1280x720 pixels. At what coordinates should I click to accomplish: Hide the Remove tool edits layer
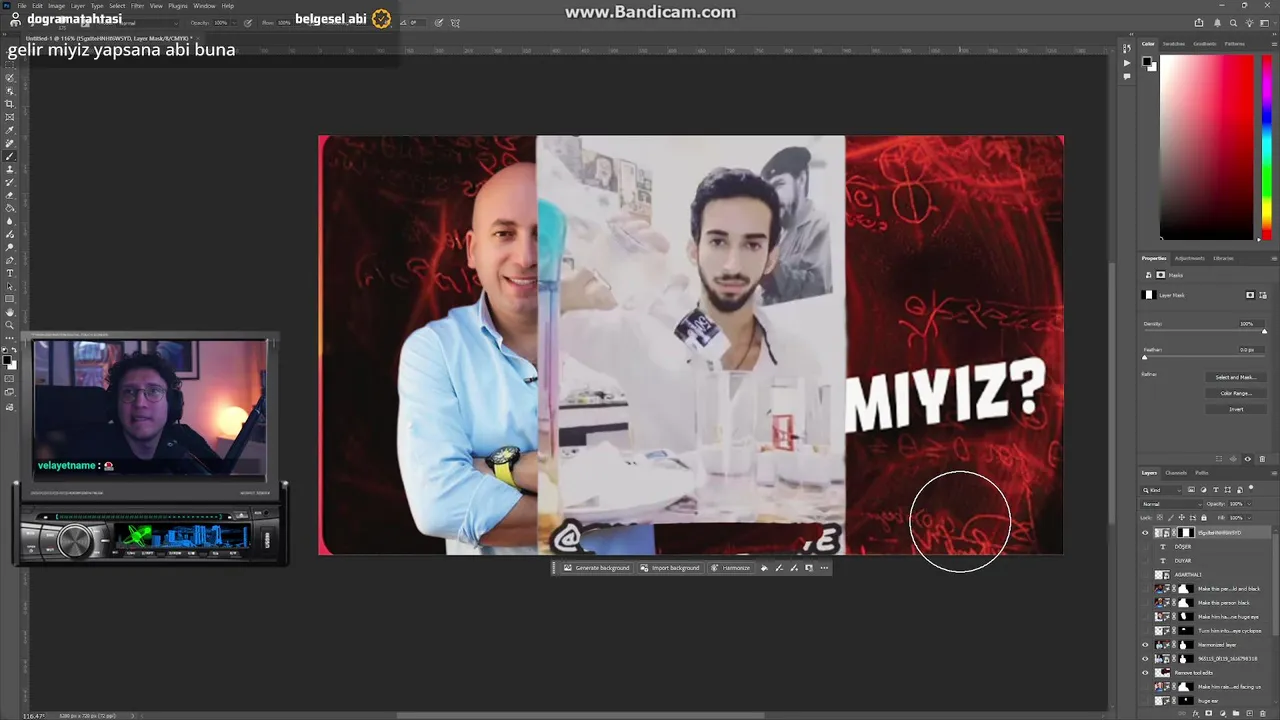1145,673
